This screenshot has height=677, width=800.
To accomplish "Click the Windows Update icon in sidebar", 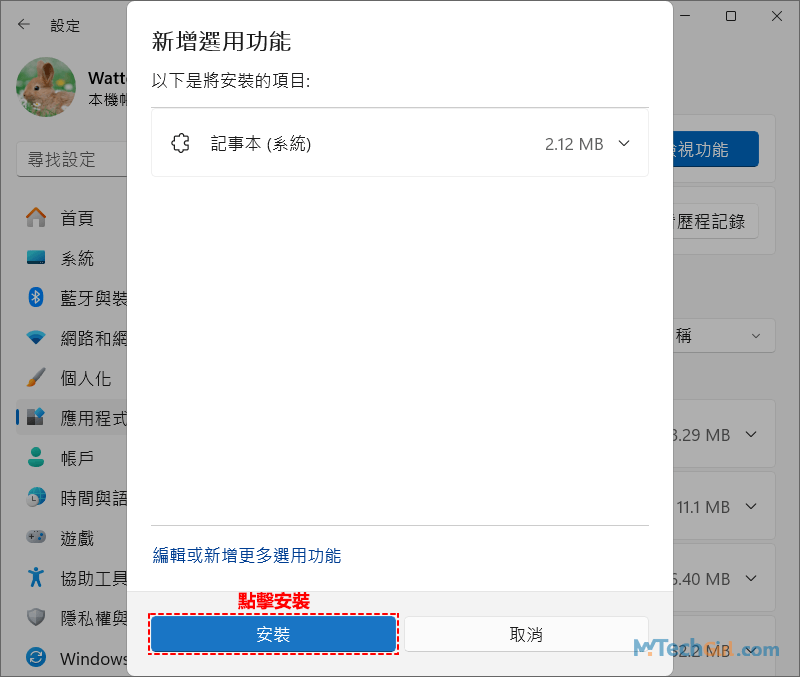I will (36, 658).
